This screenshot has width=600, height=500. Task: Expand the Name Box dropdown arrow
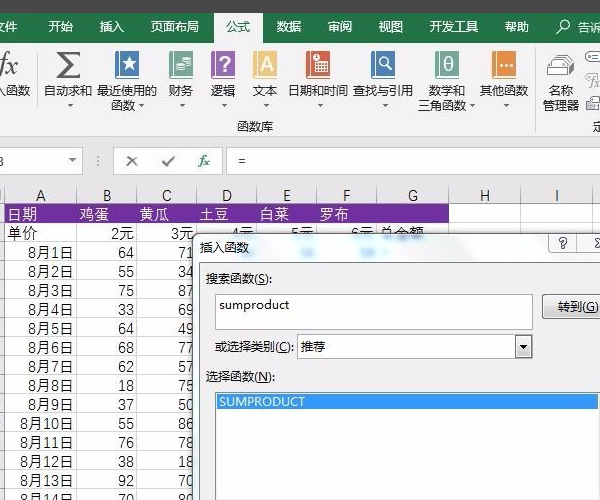pyautogui.click(x=73, y=161)
